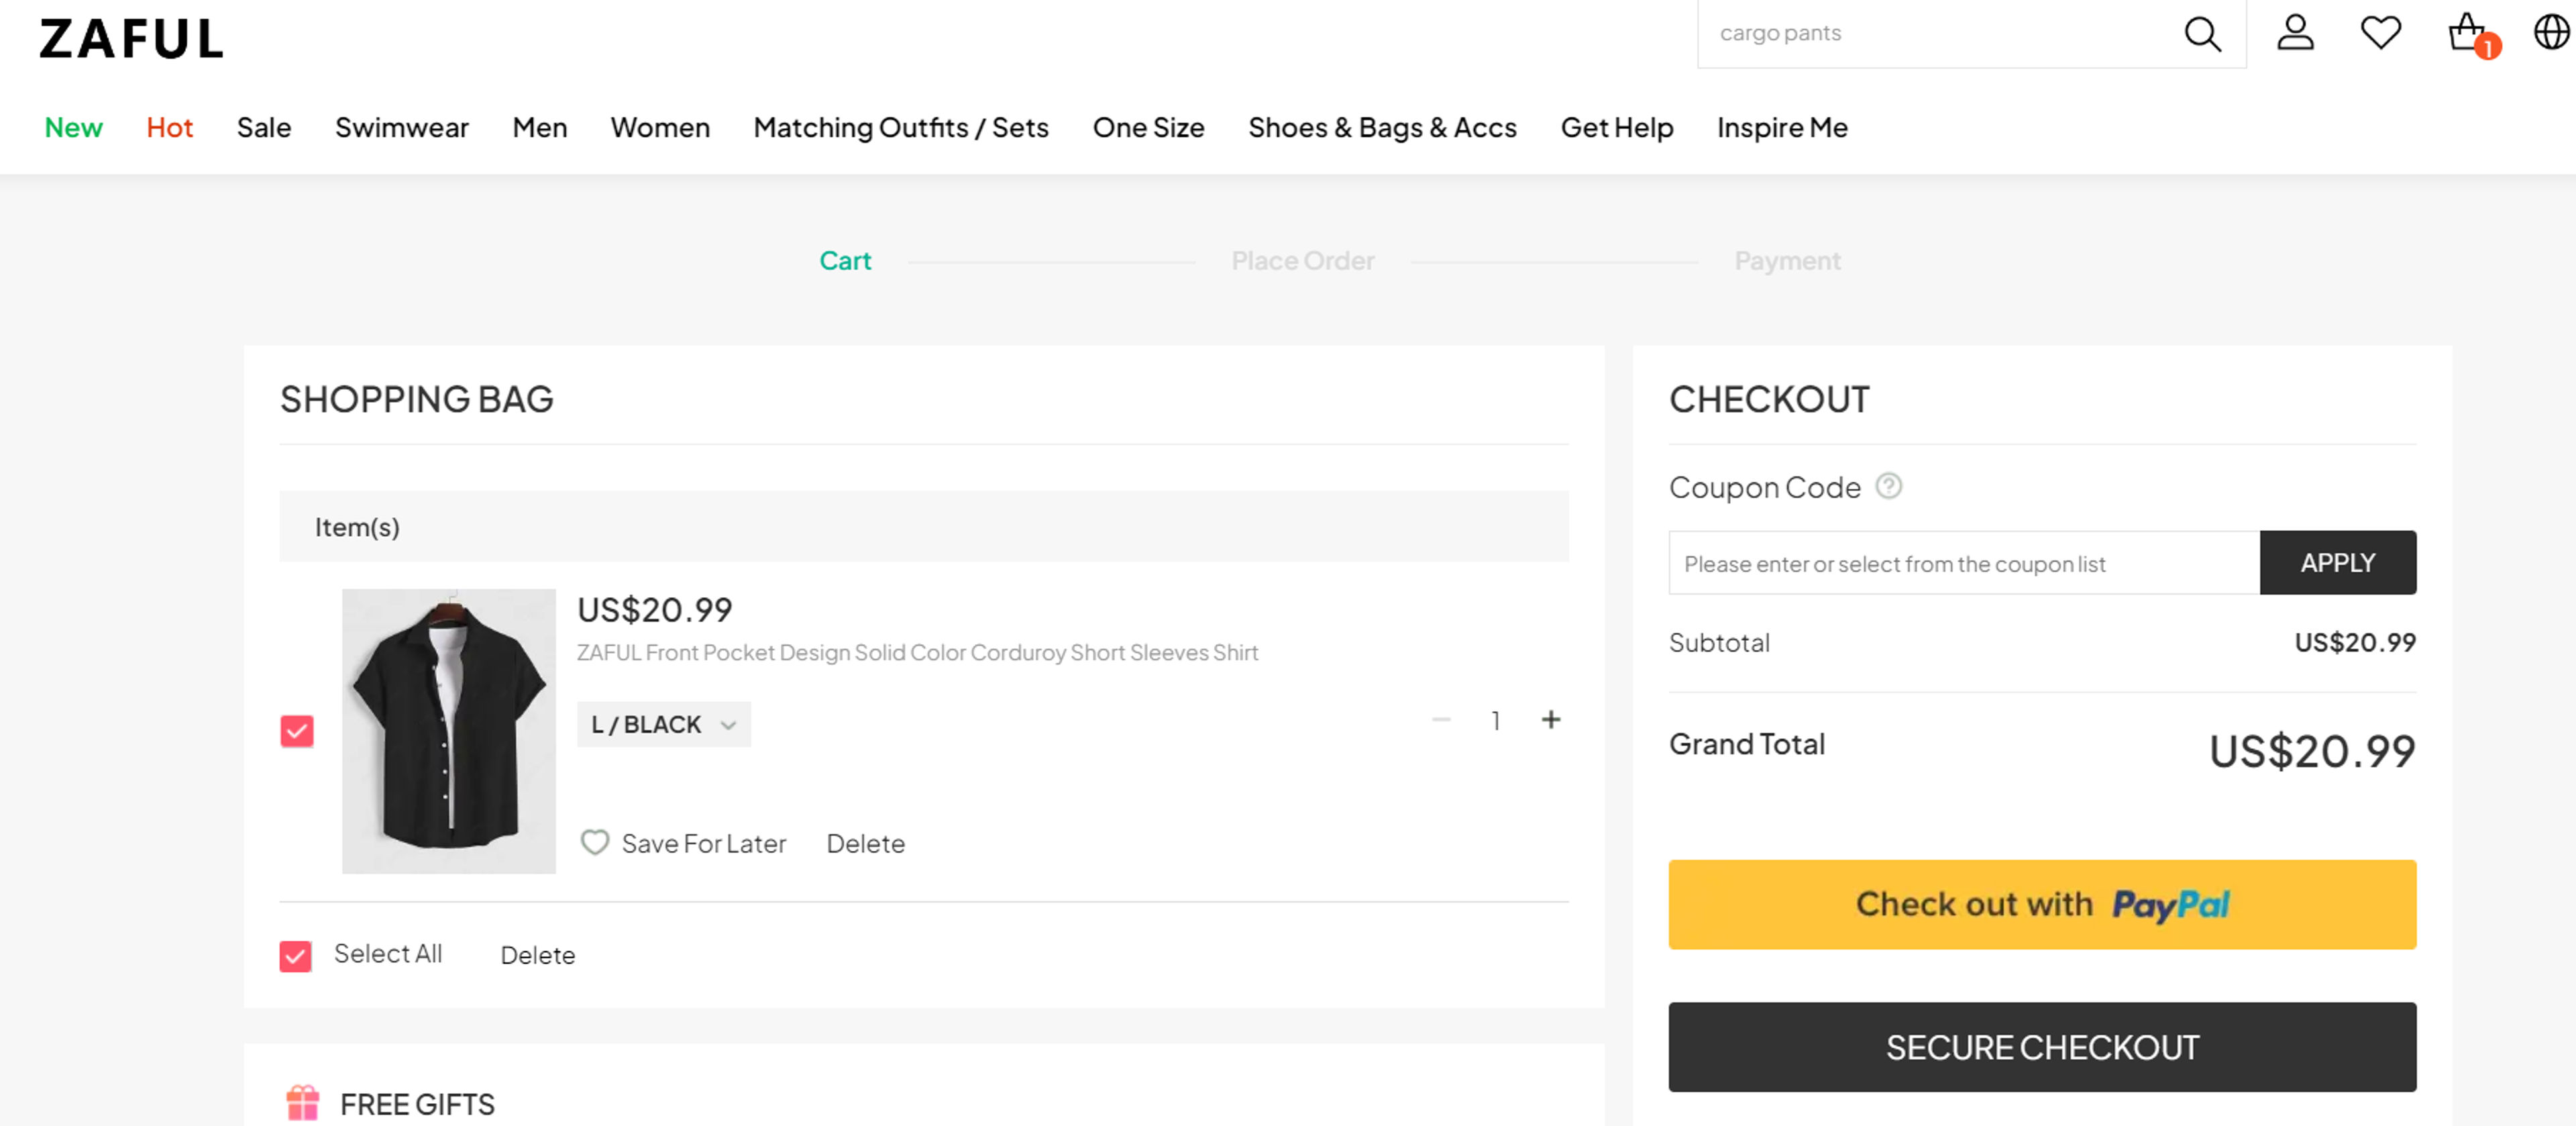Open the user account icon
2576x1126 pixels.
(x=2295, y=32)
